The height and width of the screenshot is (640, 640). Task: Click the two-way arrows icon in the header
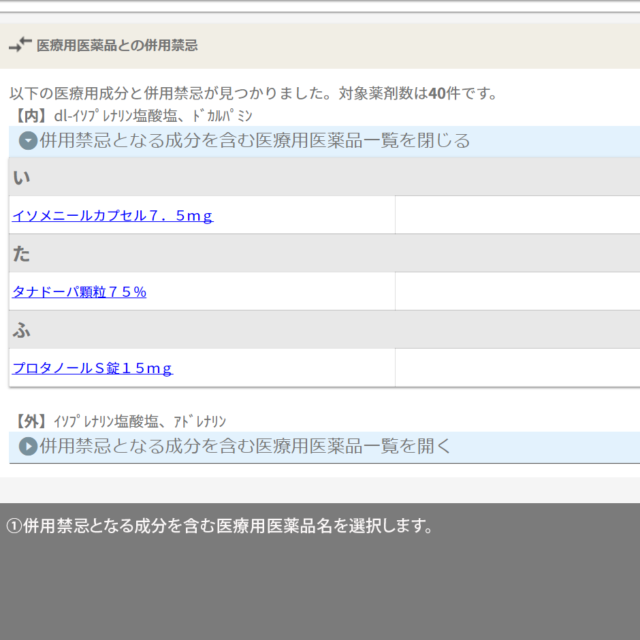pos(20,45)
